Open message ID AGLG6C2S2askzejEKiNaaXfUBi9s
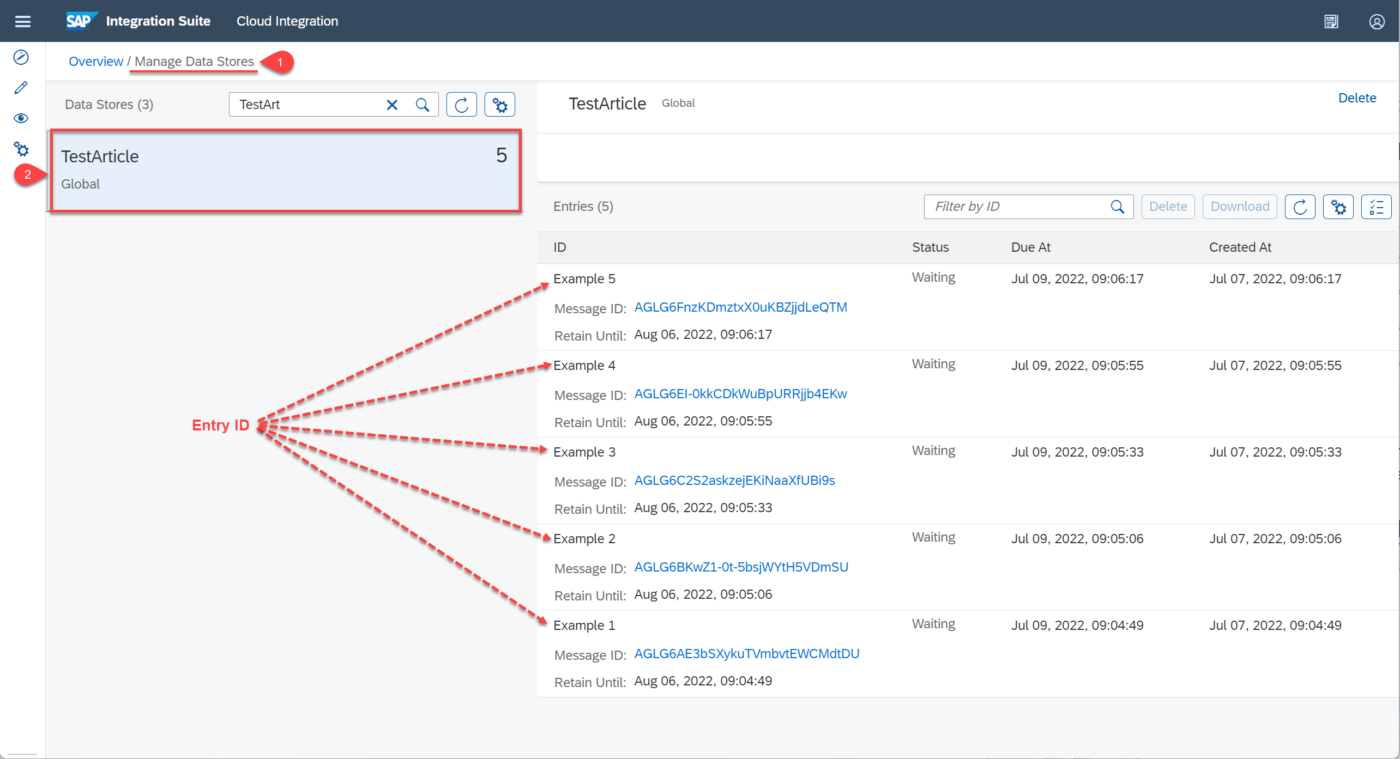The height and width of the screenshot is (759, 1400). (735, 481)
